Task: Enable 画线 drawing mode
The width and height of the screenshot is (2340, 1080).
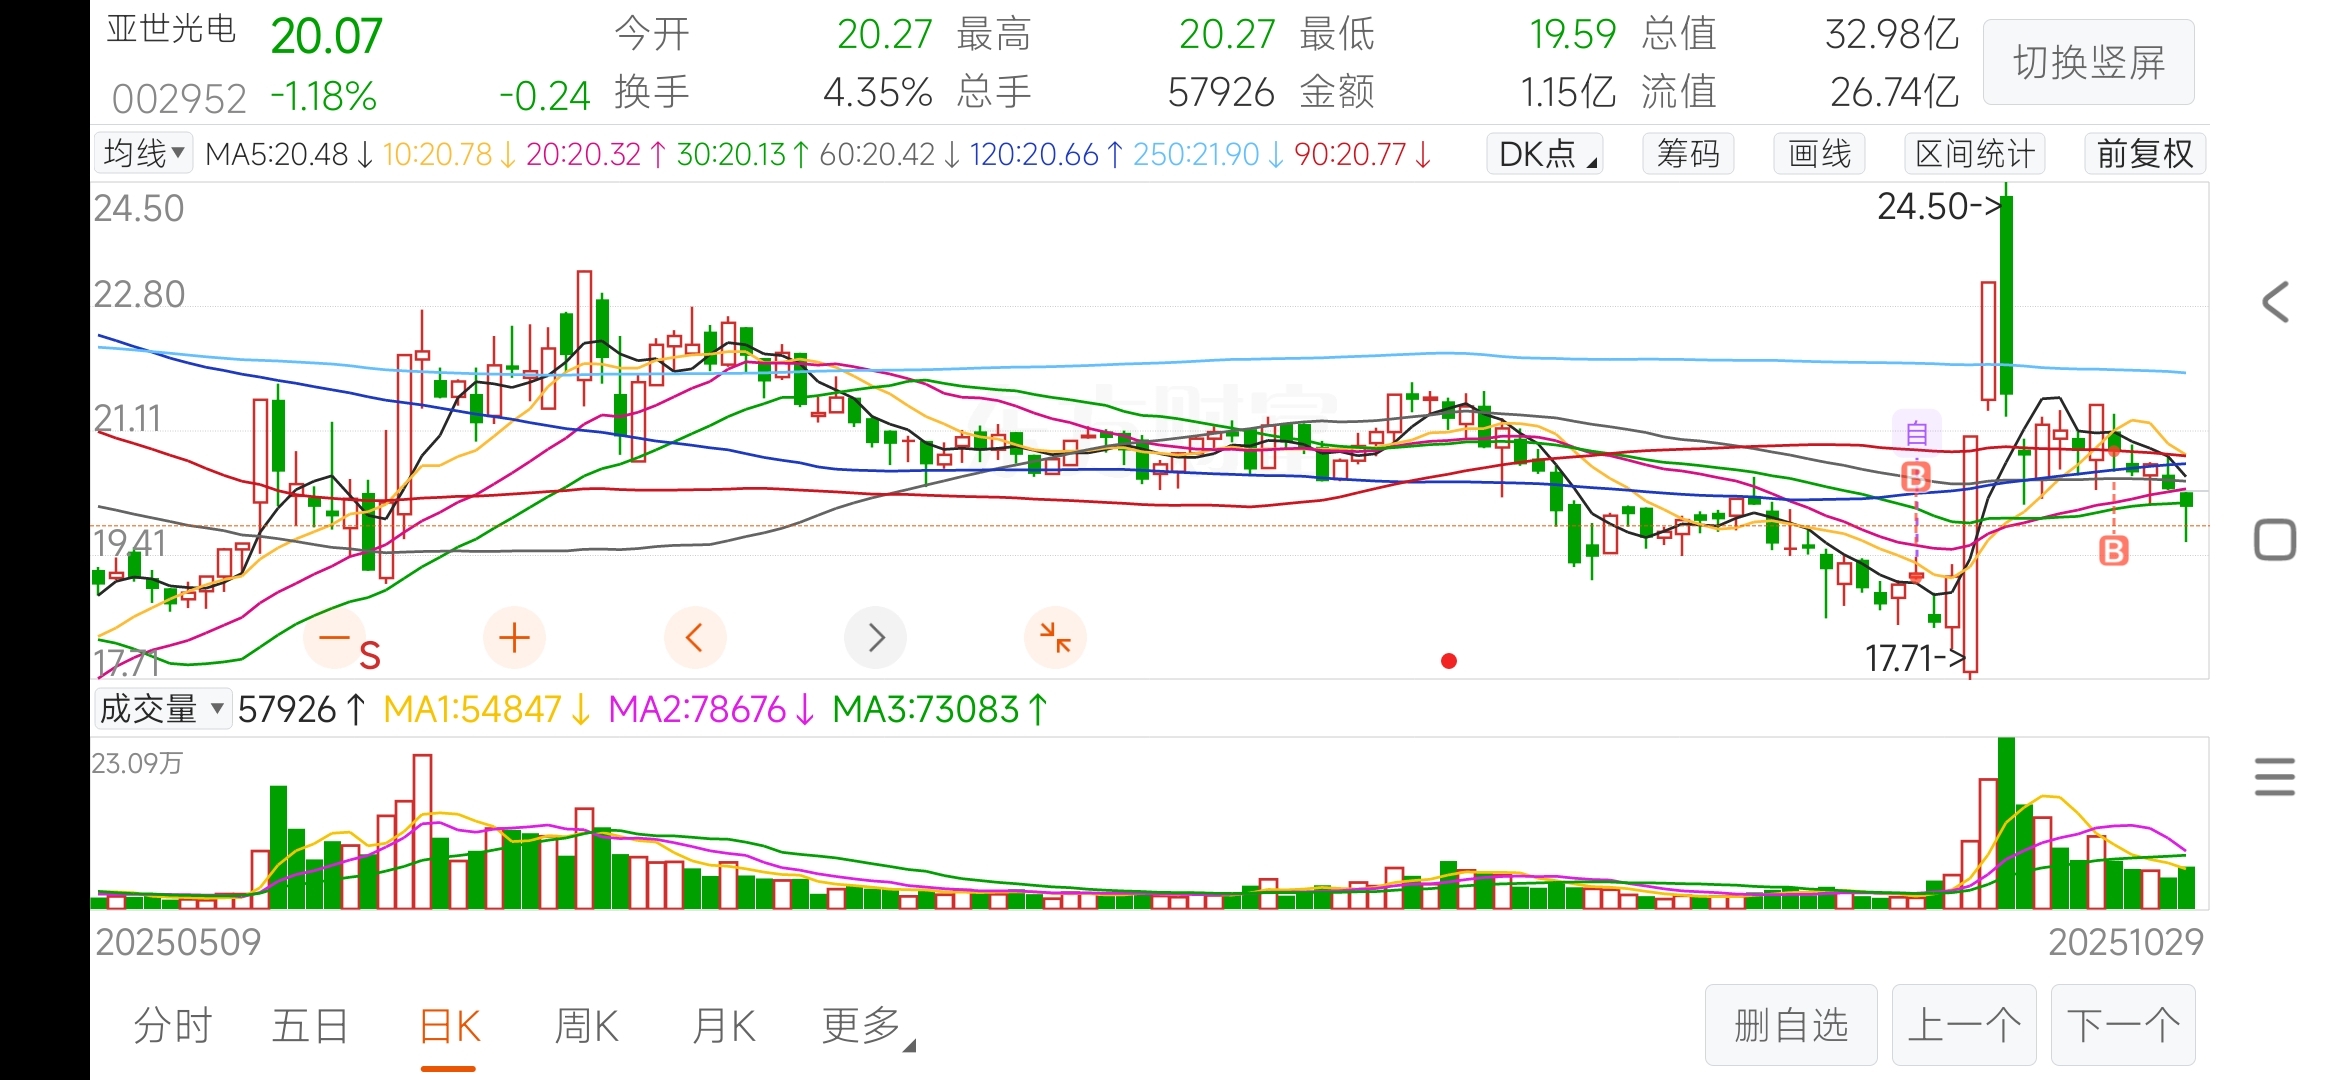Action: pos(1819,154)
